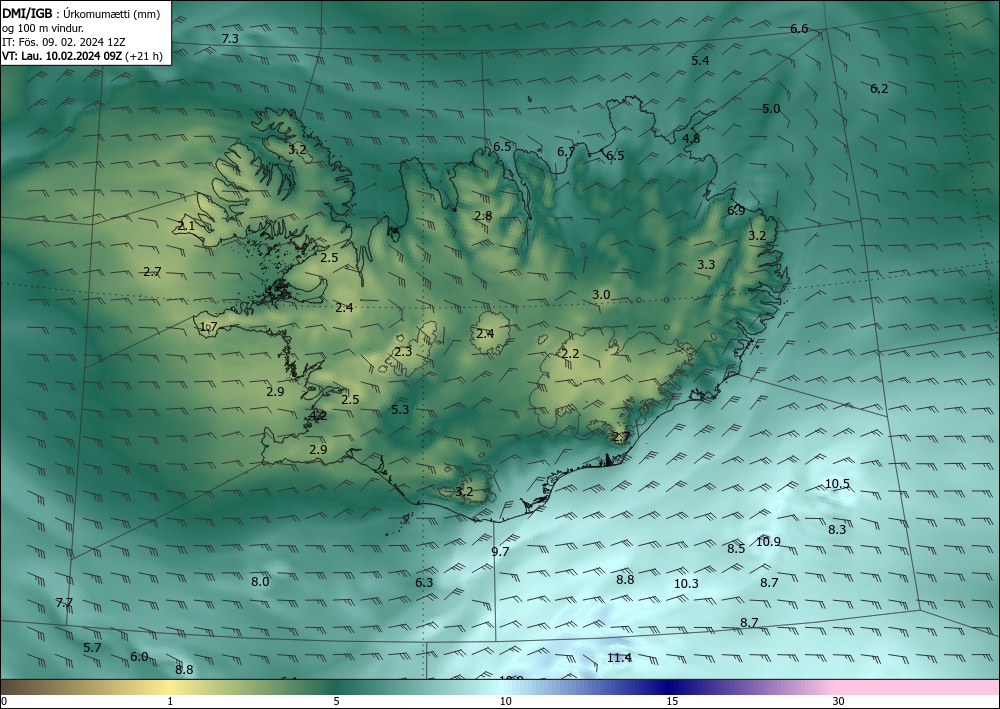The image size is (1000, 709).
Task: Click the 4.8 value on the northeast peninsula
Action: 691,138
